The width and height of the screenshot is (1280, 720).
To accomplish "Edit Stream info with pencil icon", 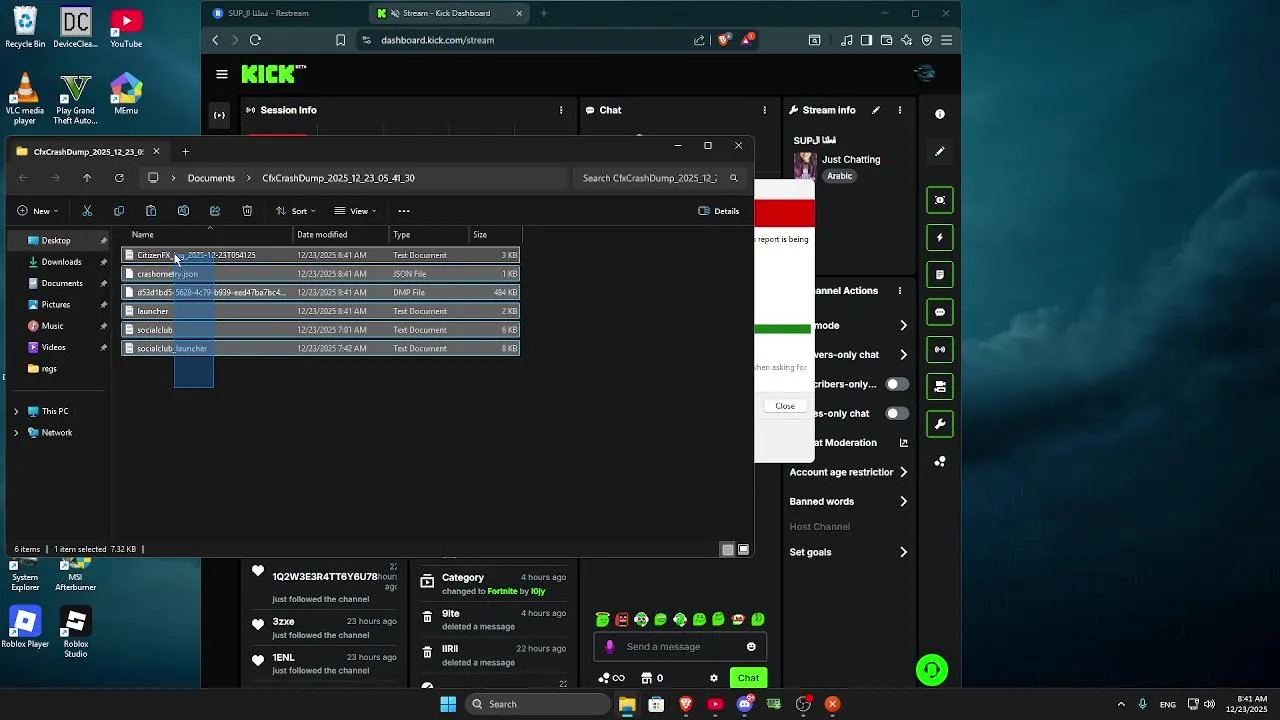I will point(876,110).
